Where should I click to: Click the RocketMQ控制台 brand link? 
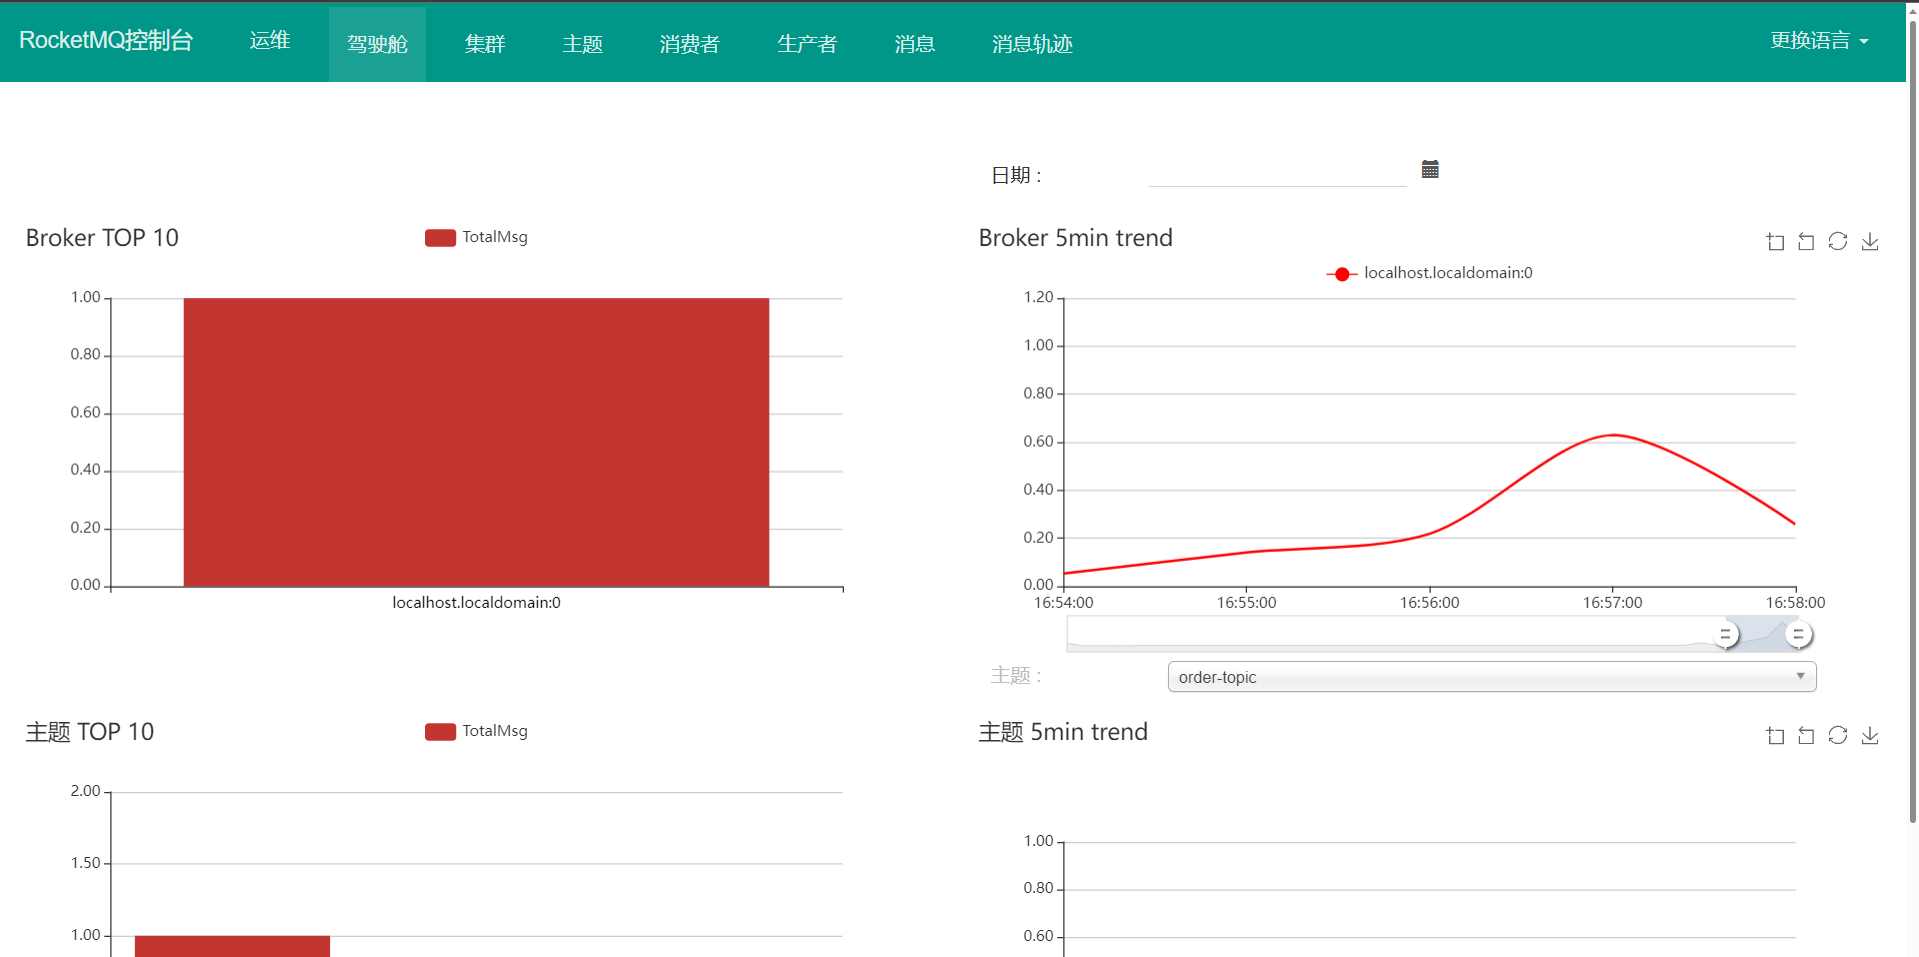click(x=106, y=40)
